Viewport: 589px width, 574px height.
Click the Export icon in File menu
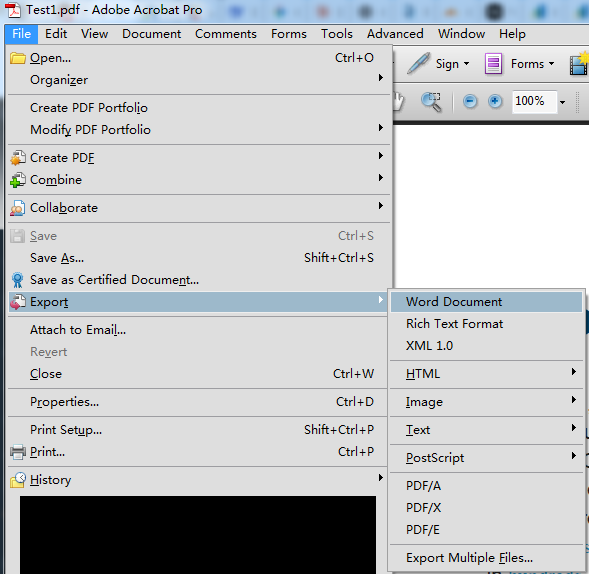click(x=18, y=302)
